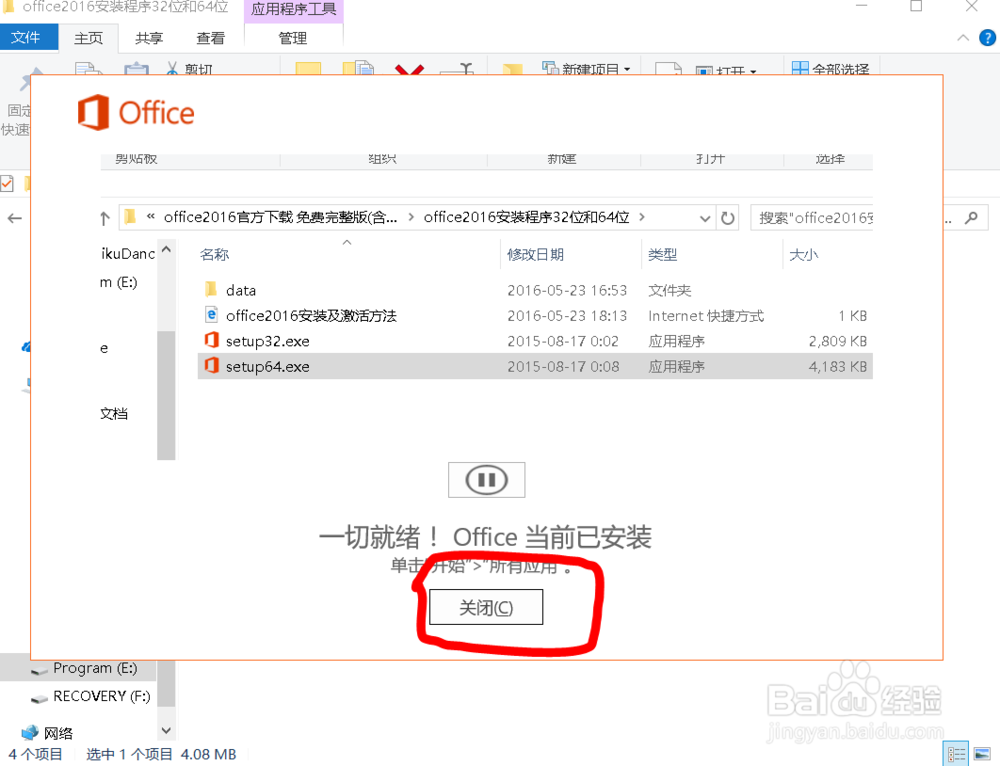Click the 选中 1 个项目 4.08 MB status text

coord(161,755)
